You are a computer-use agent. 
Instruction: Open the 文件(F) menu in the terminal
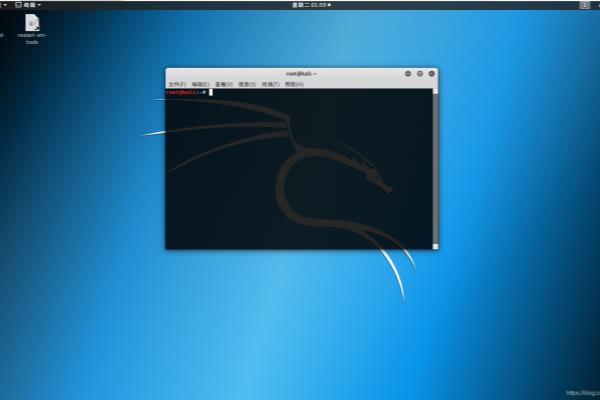tap(177, 84)
